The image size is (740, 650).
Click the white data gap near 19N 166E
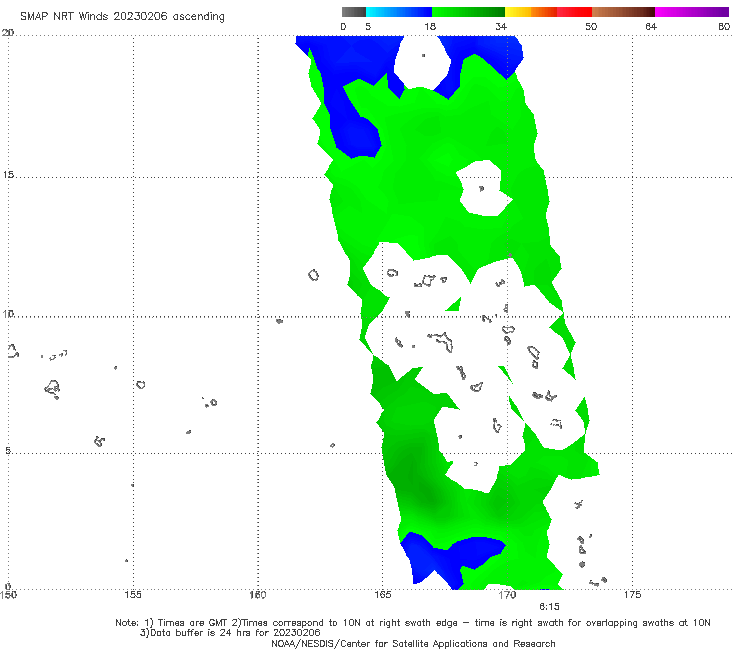tap(422, 61)
